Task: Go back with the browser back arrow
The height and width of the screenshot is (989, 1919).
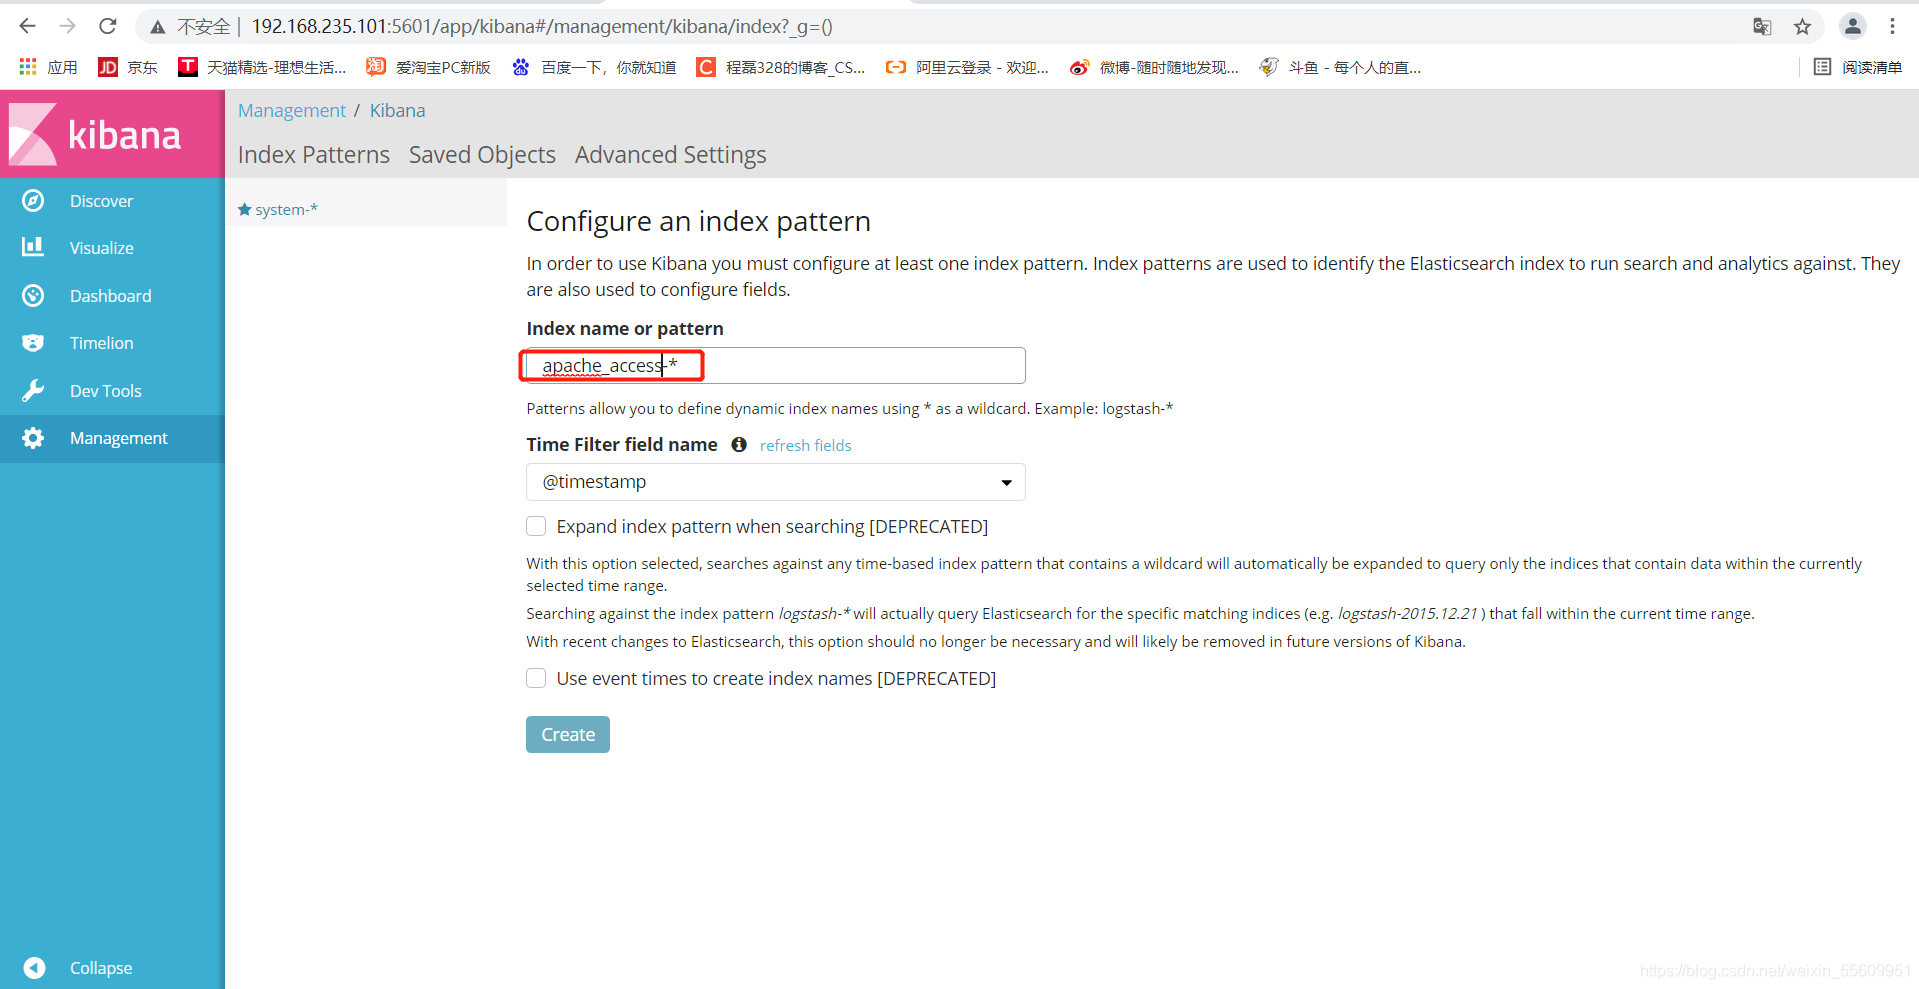Action: 27,26
